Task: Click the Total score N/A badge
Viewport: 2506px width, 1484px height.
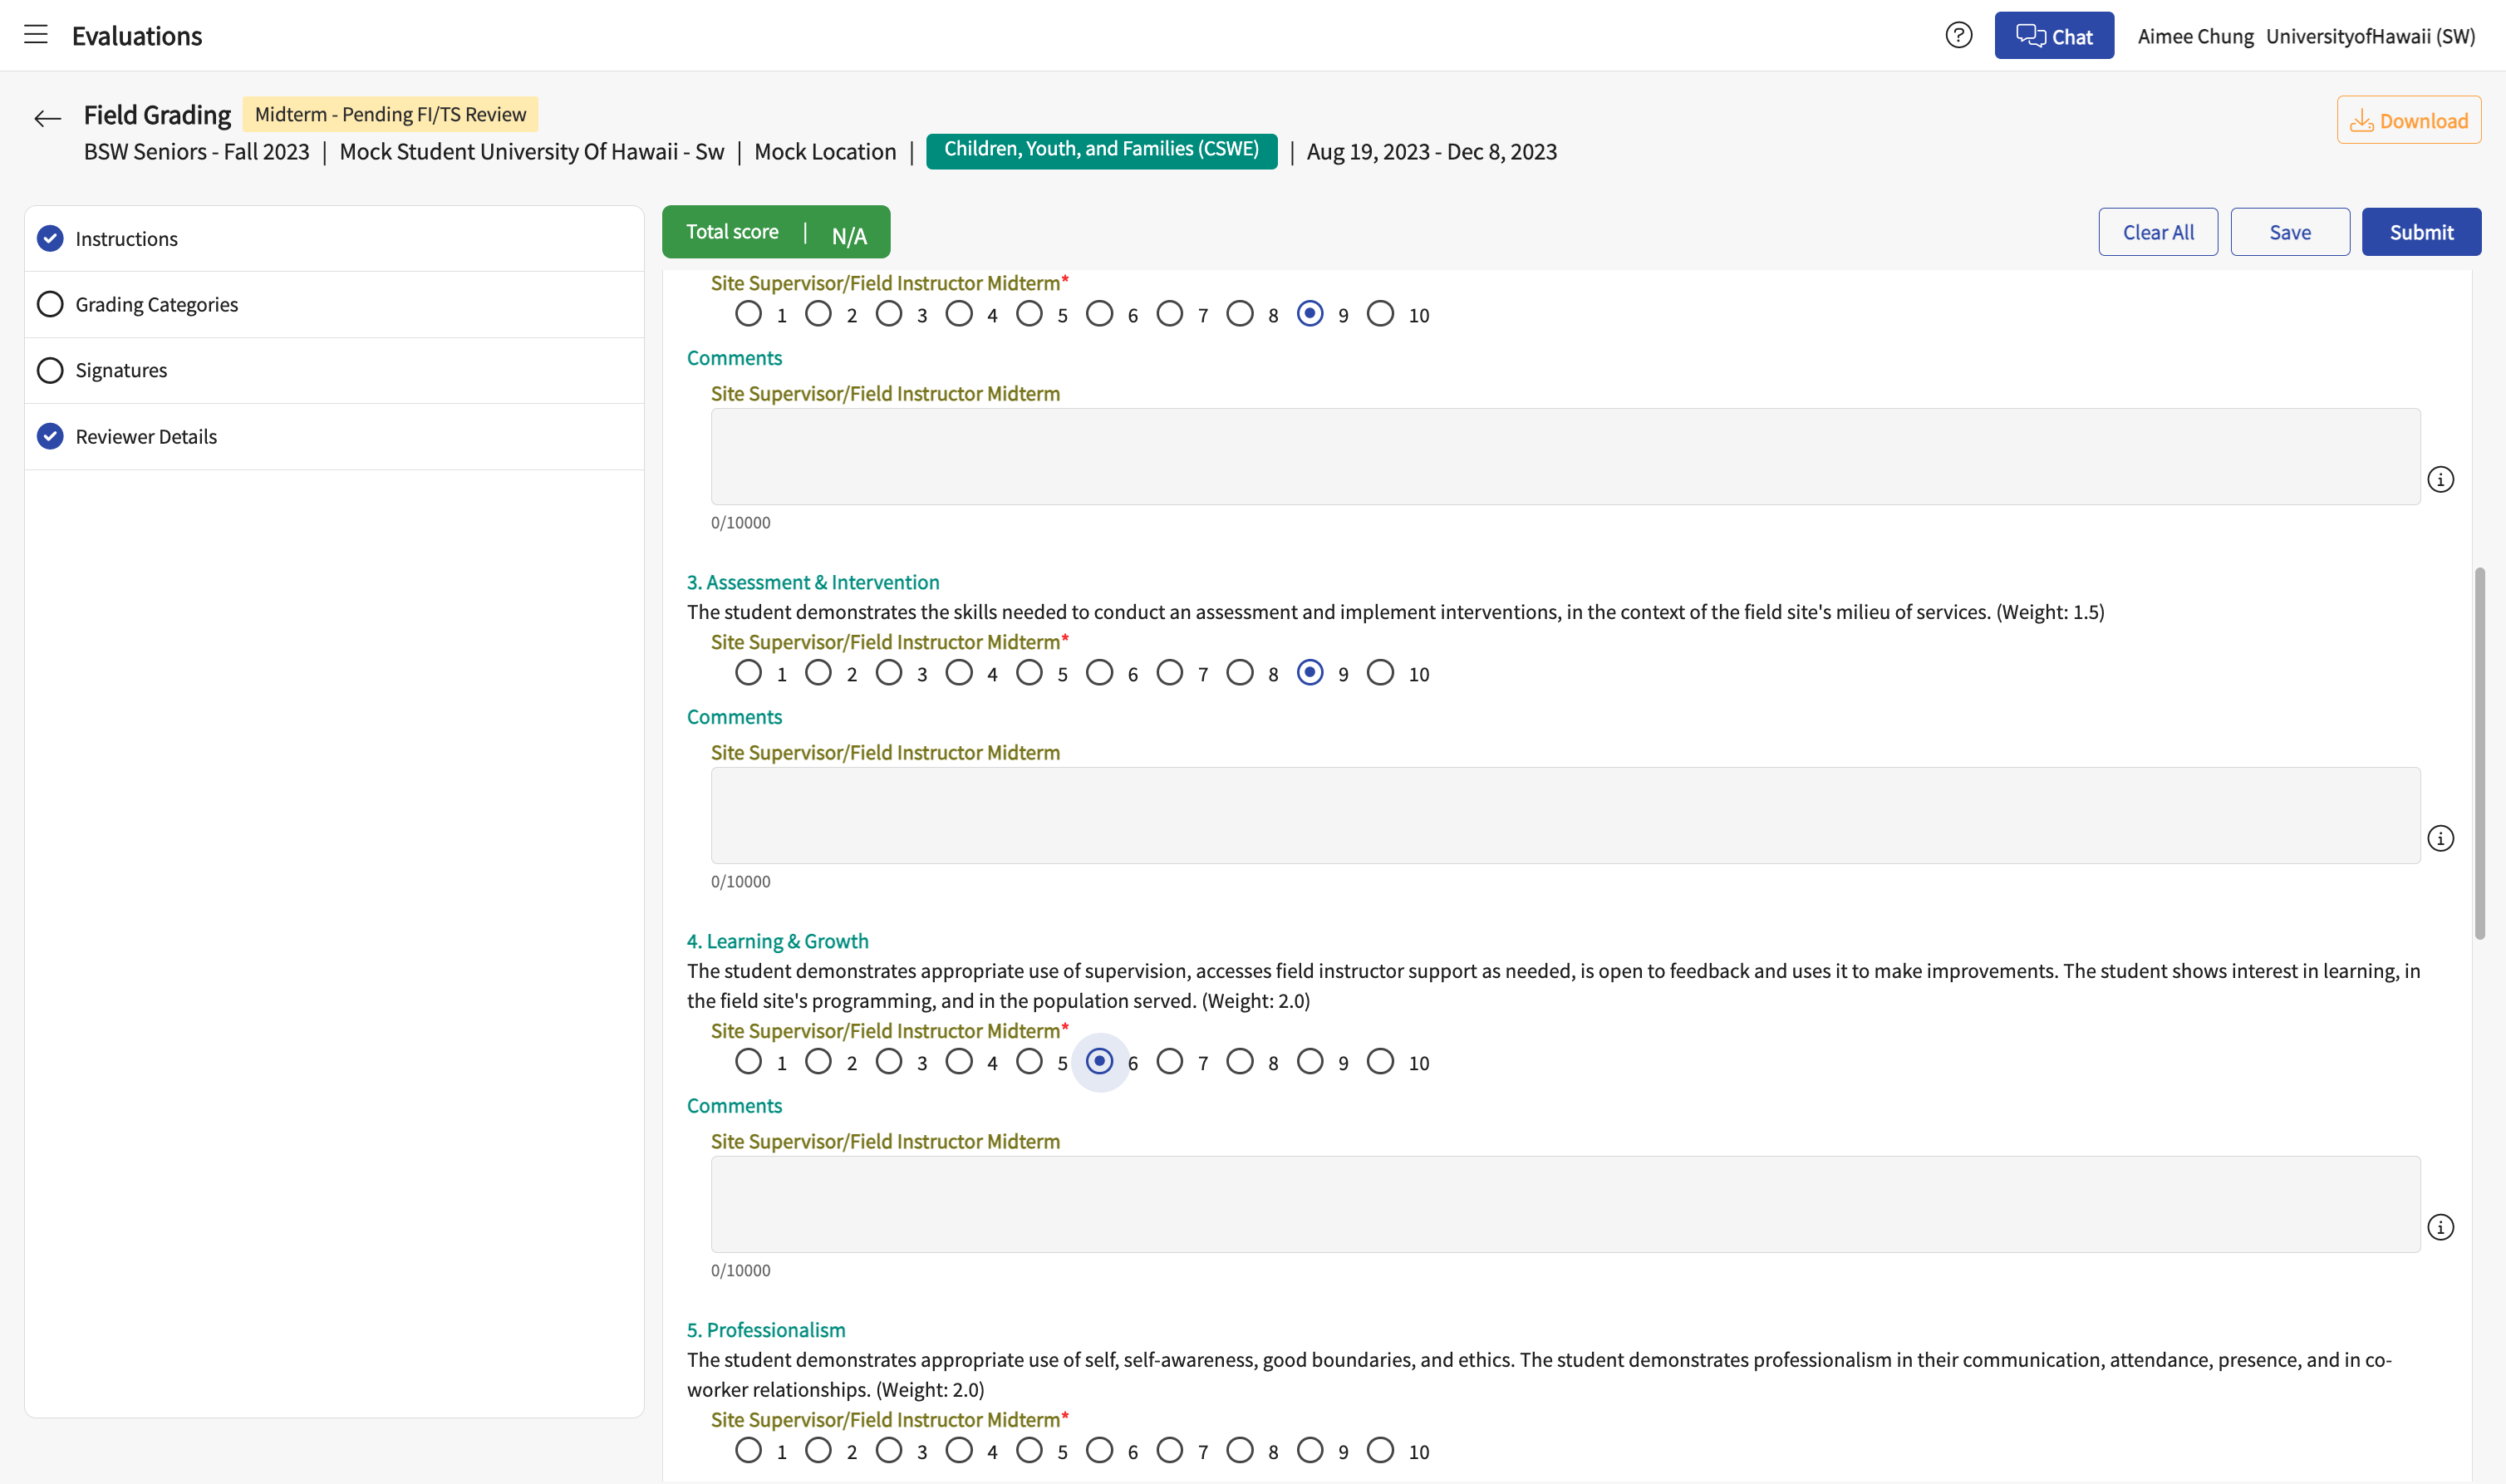Action: [x=776, y=232]
